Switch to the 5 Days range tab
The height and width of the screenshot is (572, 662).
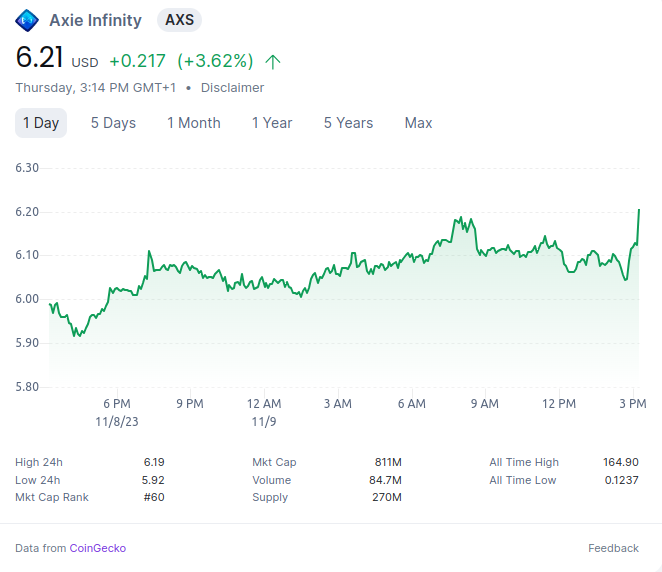coord(113,123)
